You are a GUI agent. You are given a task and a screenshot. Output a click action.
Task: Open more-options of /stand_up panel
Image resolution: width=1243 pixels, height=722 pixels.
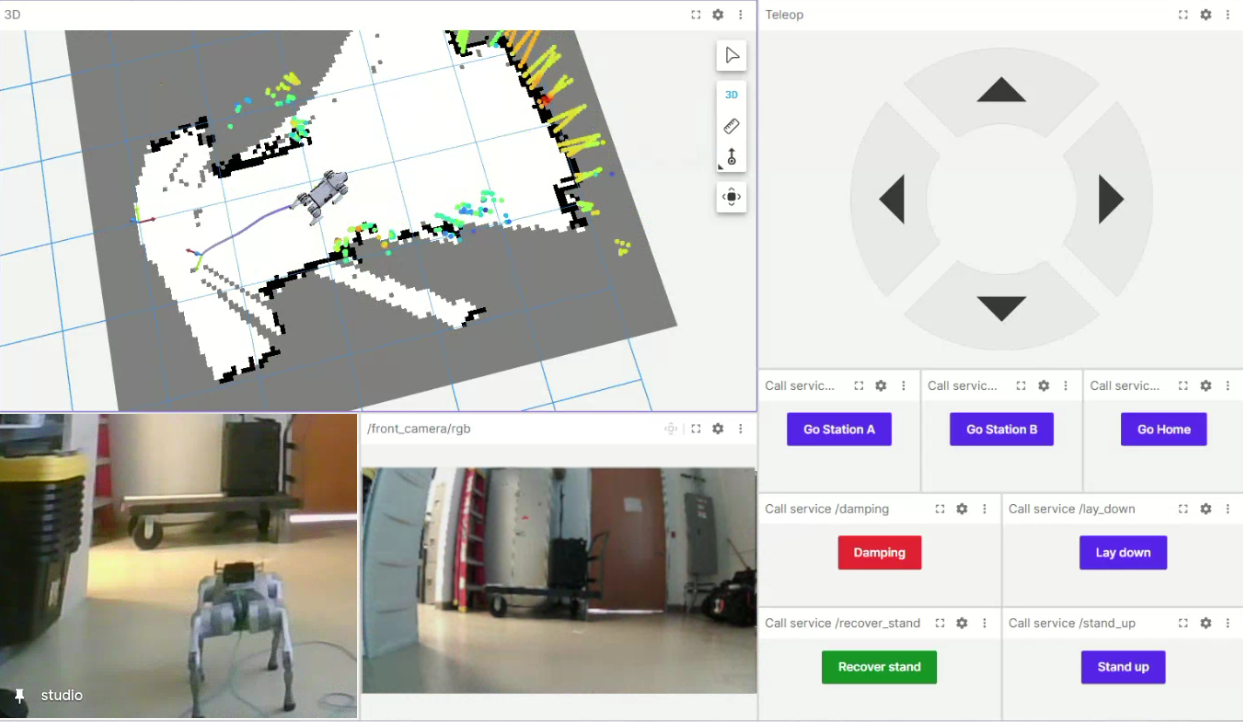(1228, 623)
